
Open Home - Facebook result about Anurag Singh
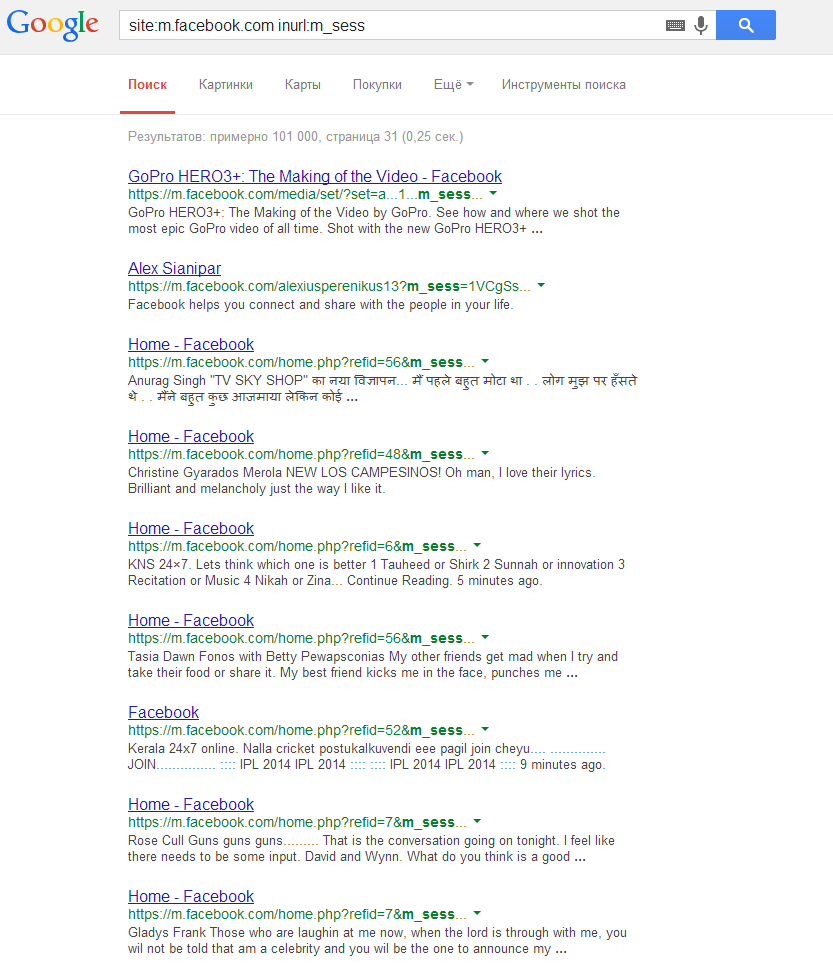(191, 345)
